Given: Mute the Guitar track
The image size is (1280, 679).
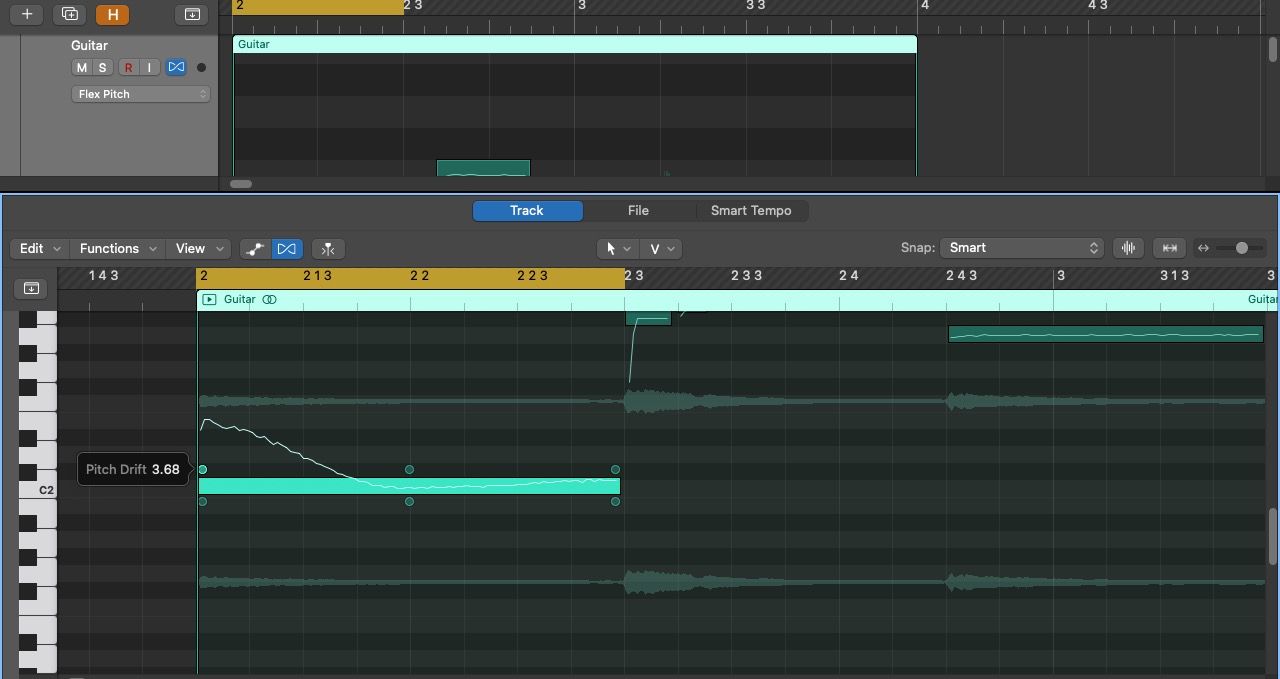Looking at the screenshot, I should tap(81, 67).
